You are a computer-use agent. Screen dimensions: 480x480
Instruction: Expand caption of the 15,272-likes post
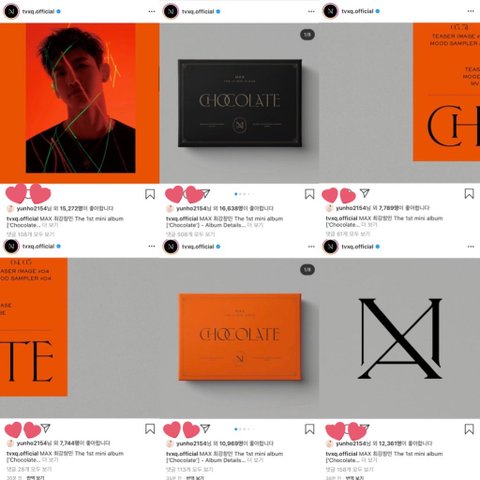(50, 225)
